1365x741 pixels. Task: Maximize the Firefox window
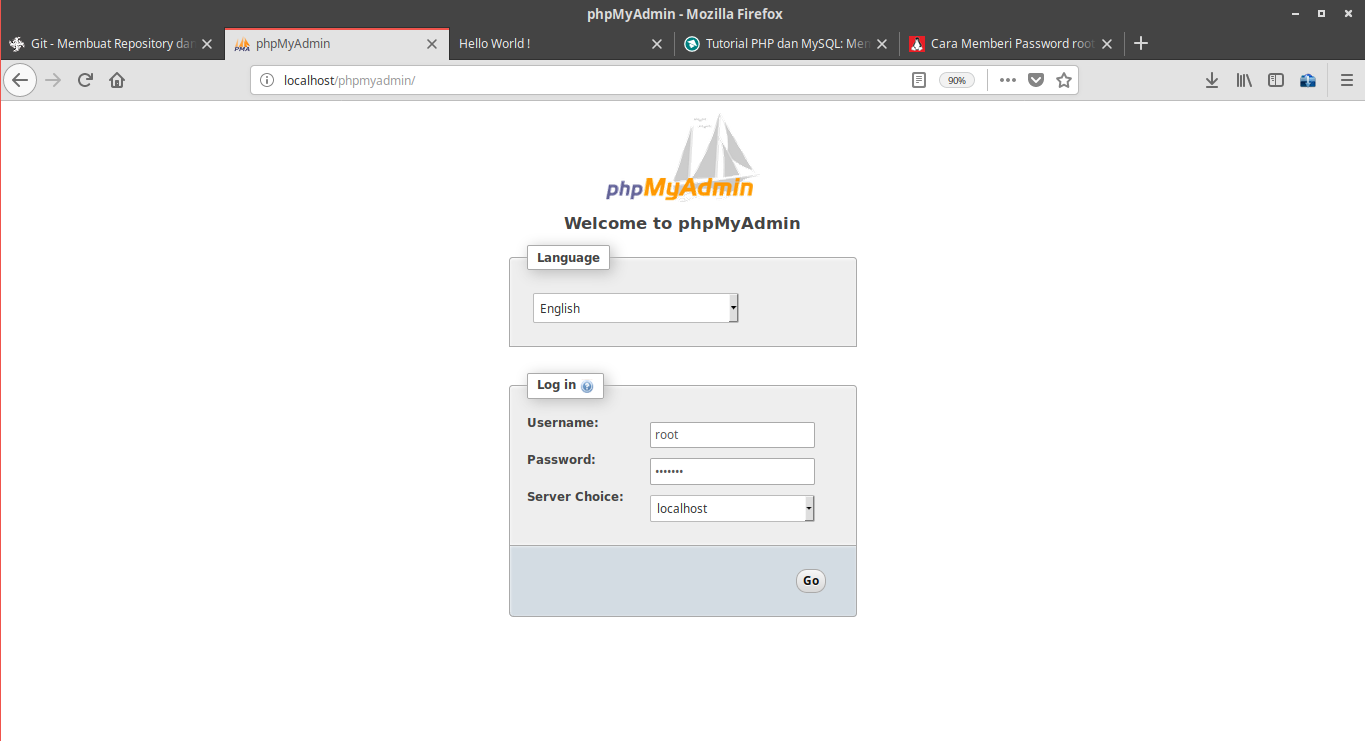point(1321,14)
